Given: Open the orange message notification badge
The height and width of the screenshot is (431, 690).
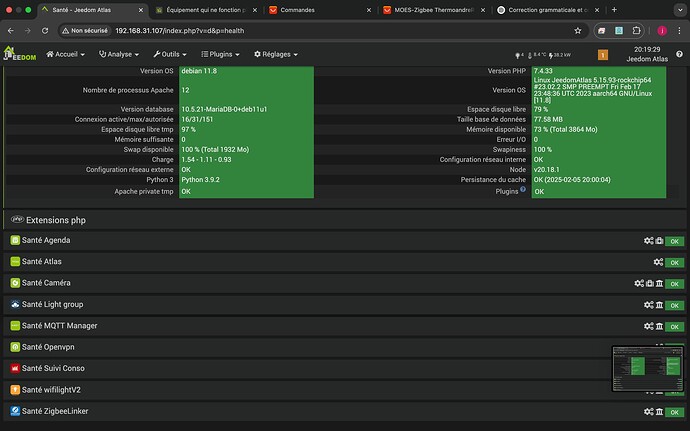Looking at the screenshot, I should coord(602,55).
